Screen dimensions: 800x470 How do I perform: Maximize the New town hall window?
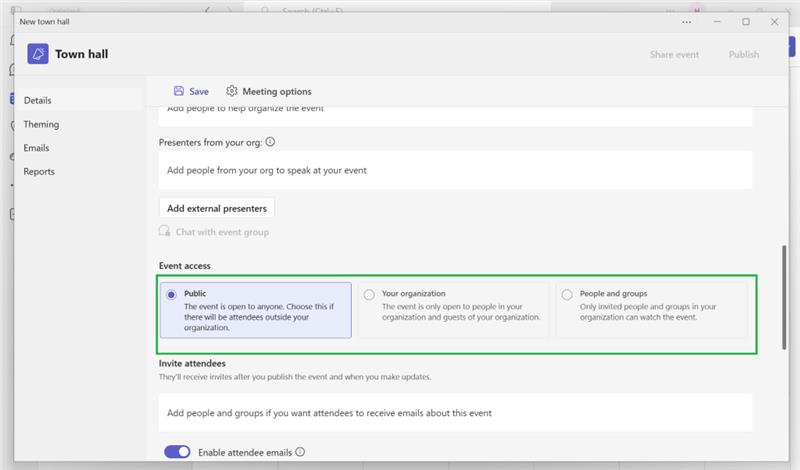click(x=746, y=22)
